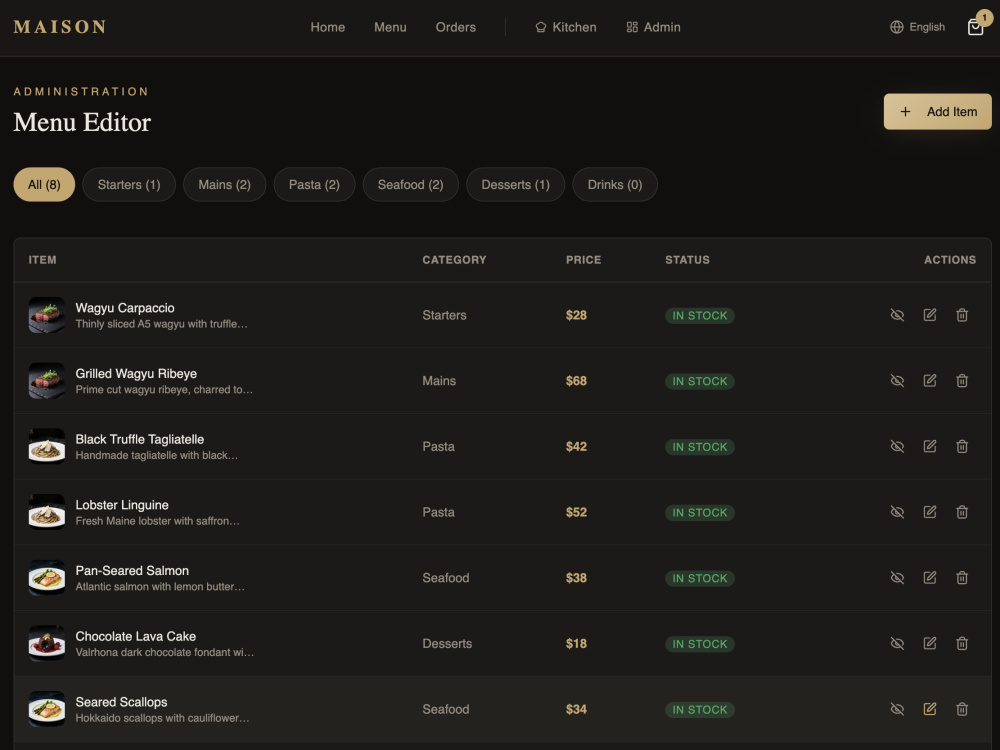The width and height of the screenshot is (1000, 750).
Task: Delete the Pan-Seared Salmon item
Action: tap(962, 578)
